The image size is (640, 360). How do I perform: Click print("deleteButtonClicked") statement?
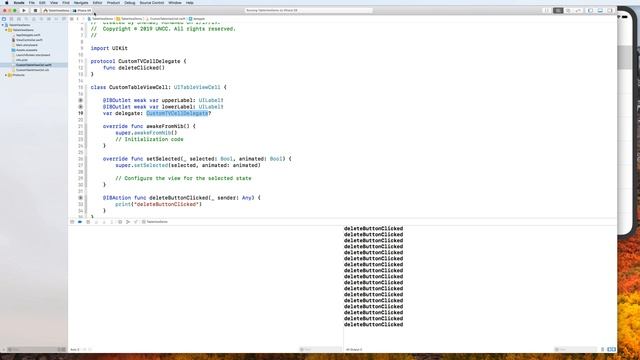tap(158, 204)
